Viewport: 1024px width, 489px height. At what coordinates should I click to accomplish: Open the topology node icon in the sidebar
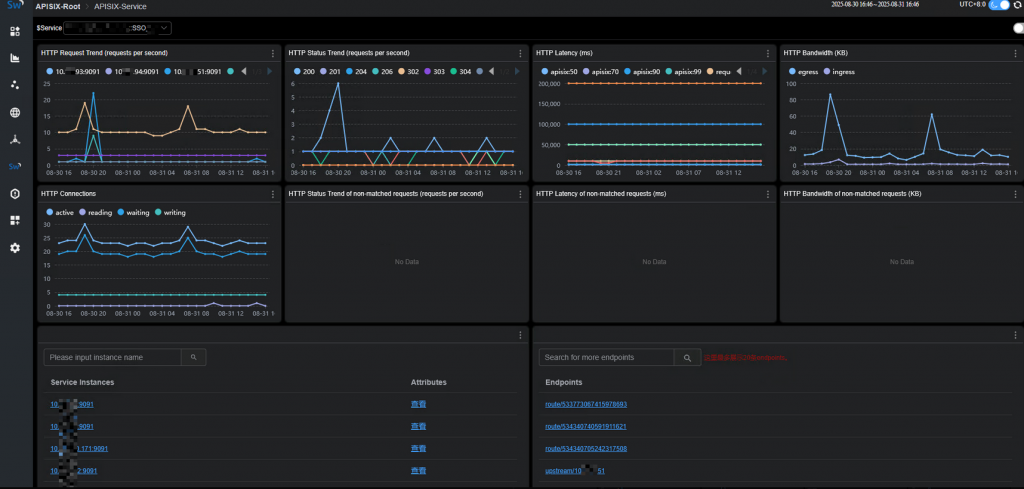tap(15, 139)
